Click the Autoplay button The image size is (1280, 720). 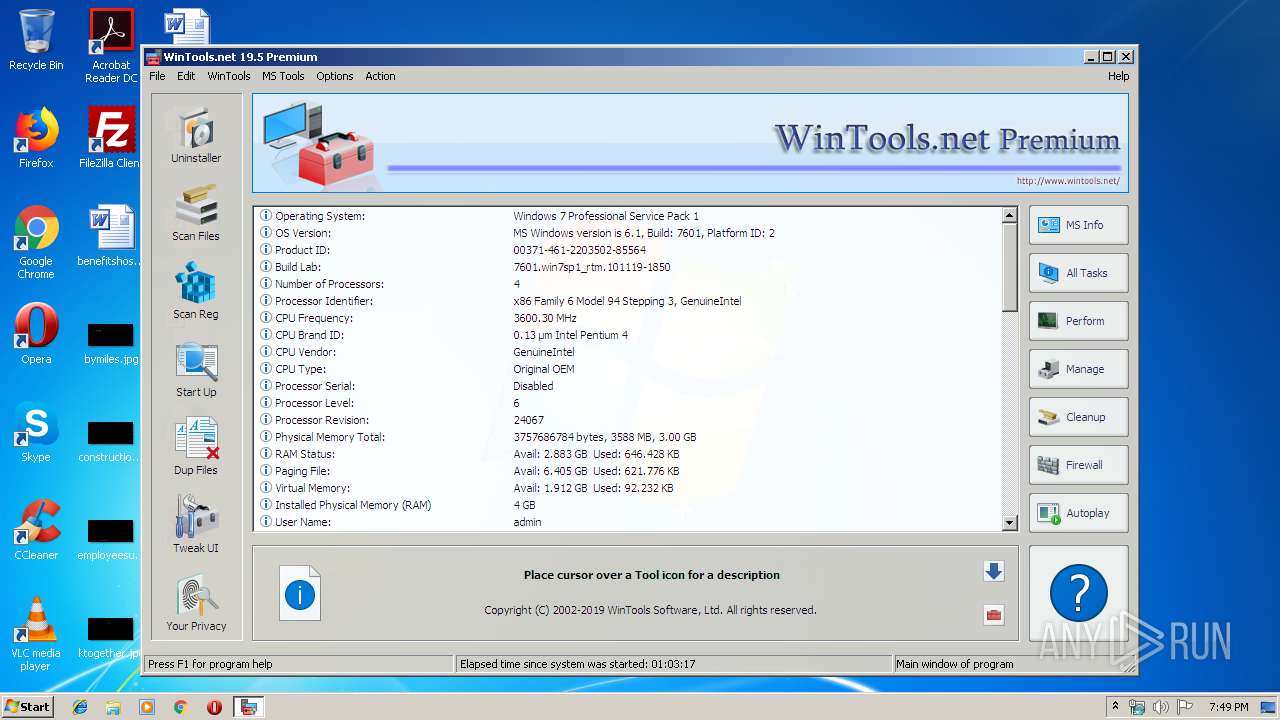click(1079, 513)
